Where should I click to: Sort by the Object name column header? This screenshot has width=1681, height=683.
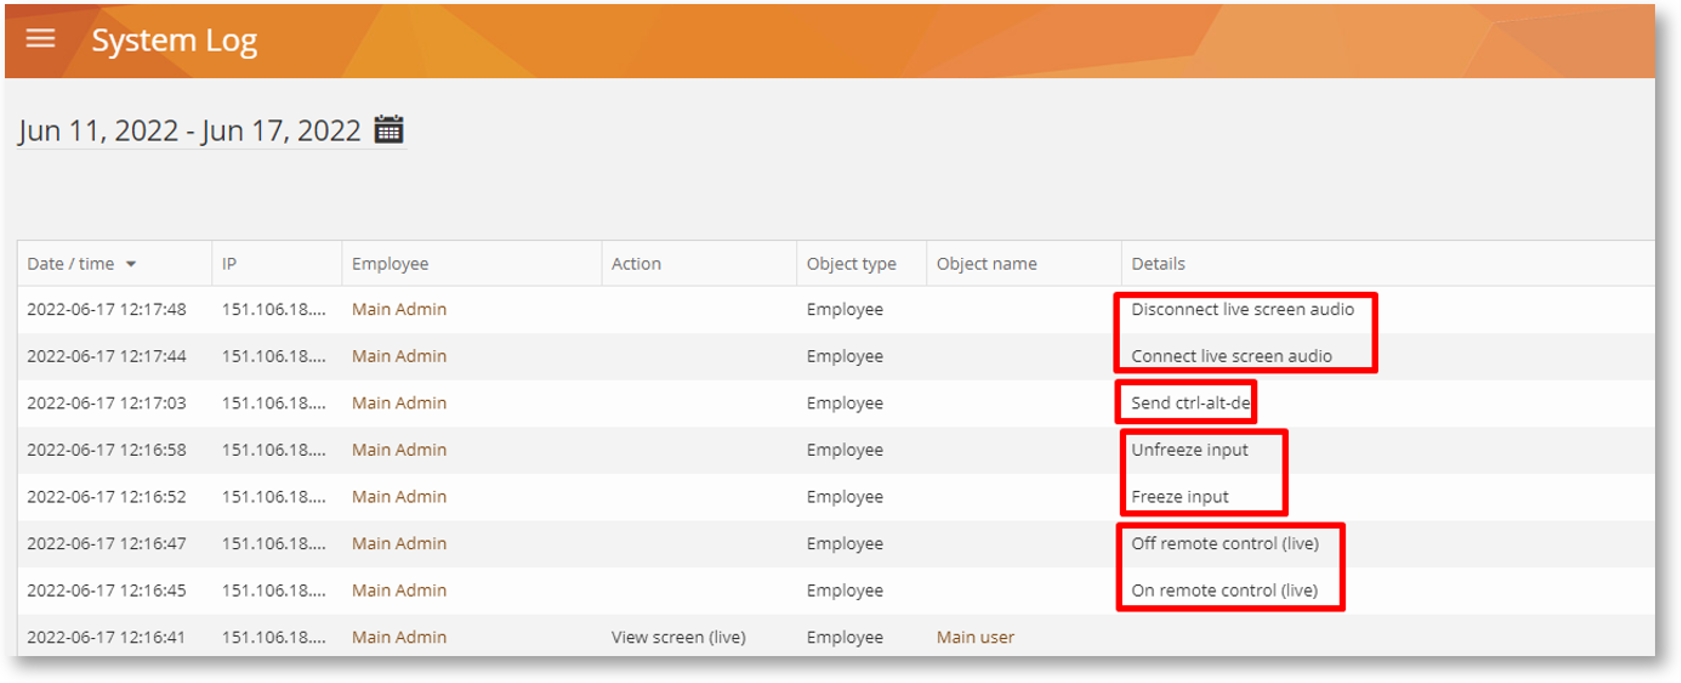tap(986, 264)
